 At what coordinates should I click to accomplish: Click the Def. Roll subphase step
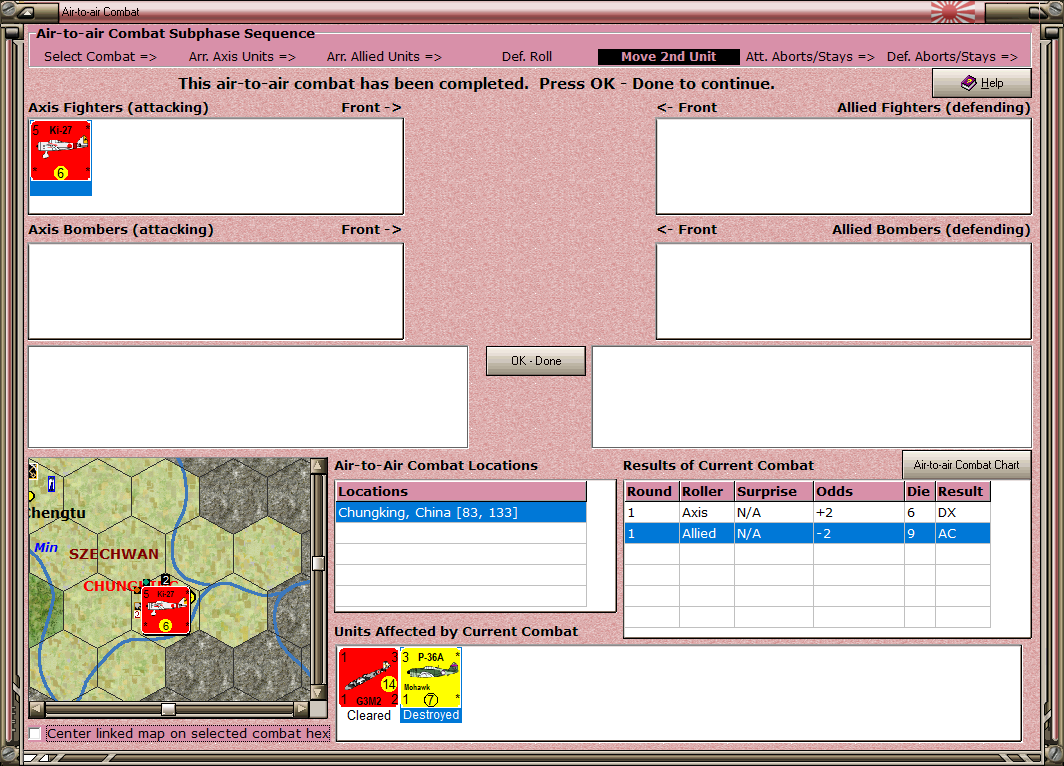click(x=527, y=56)
